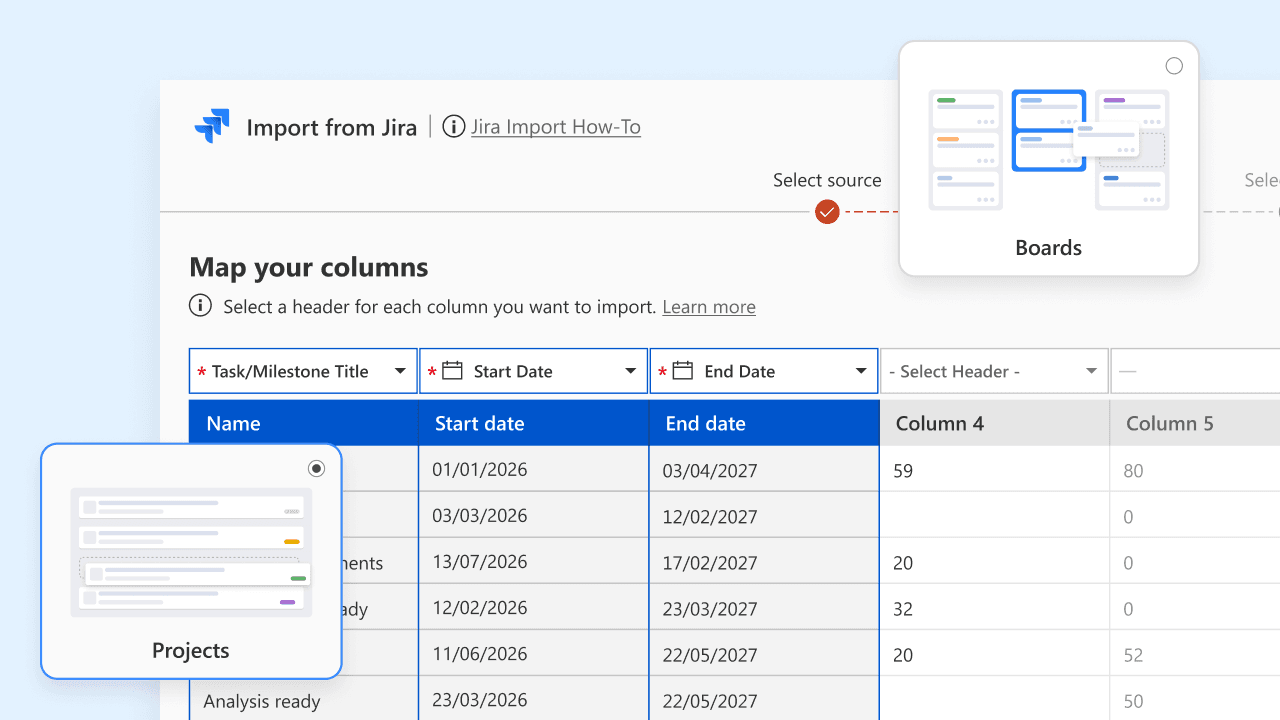Open the Start Date header dropdown
The image size is (1280, 720).
(x=534, y=371)
